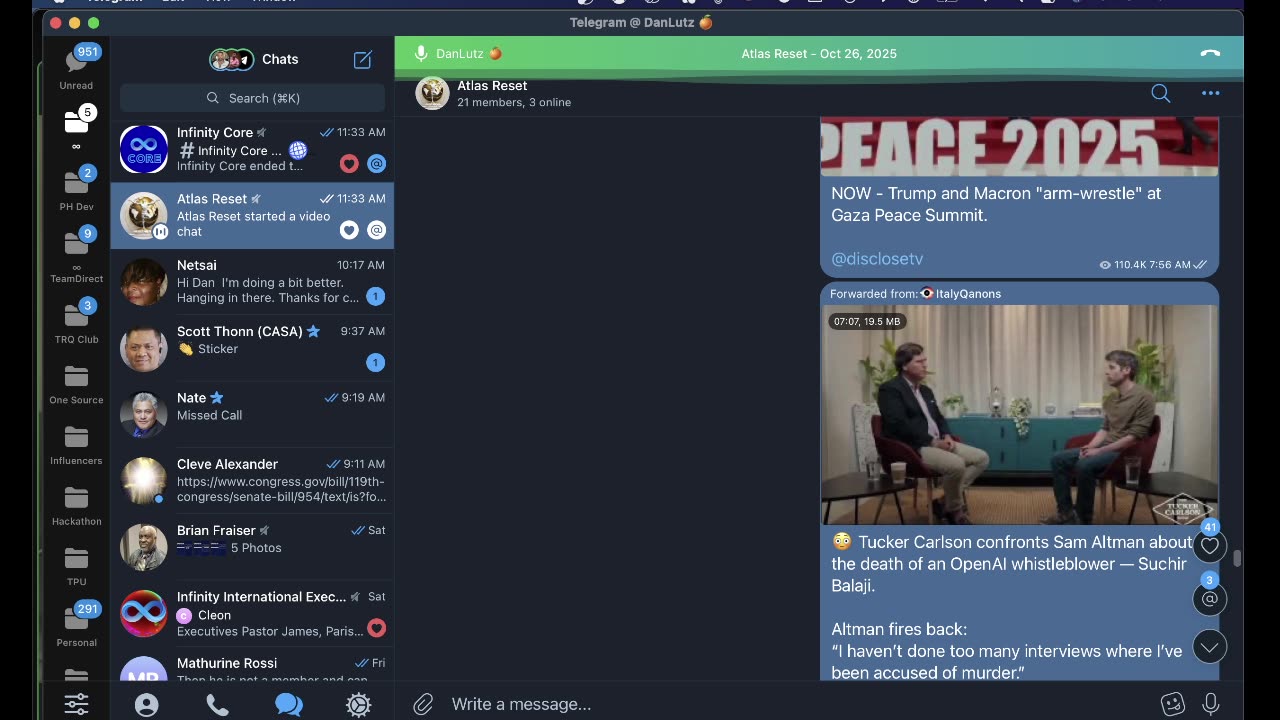Click the heart reaction badge on Infinity Core
Viewport: 1280px width, 720px height.
click(349, 164)
